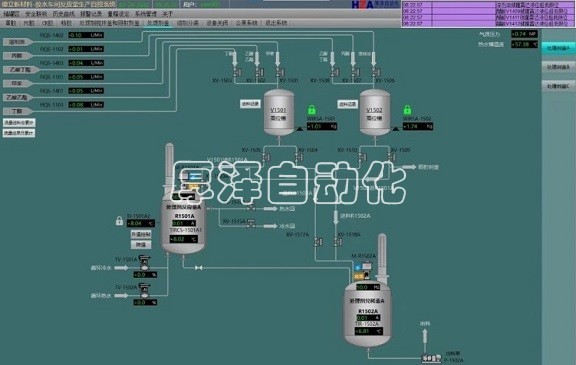Click the FIQS-1402 flow rate value field
This screenshot has height=365, width=576.
[x=86, y=35]
